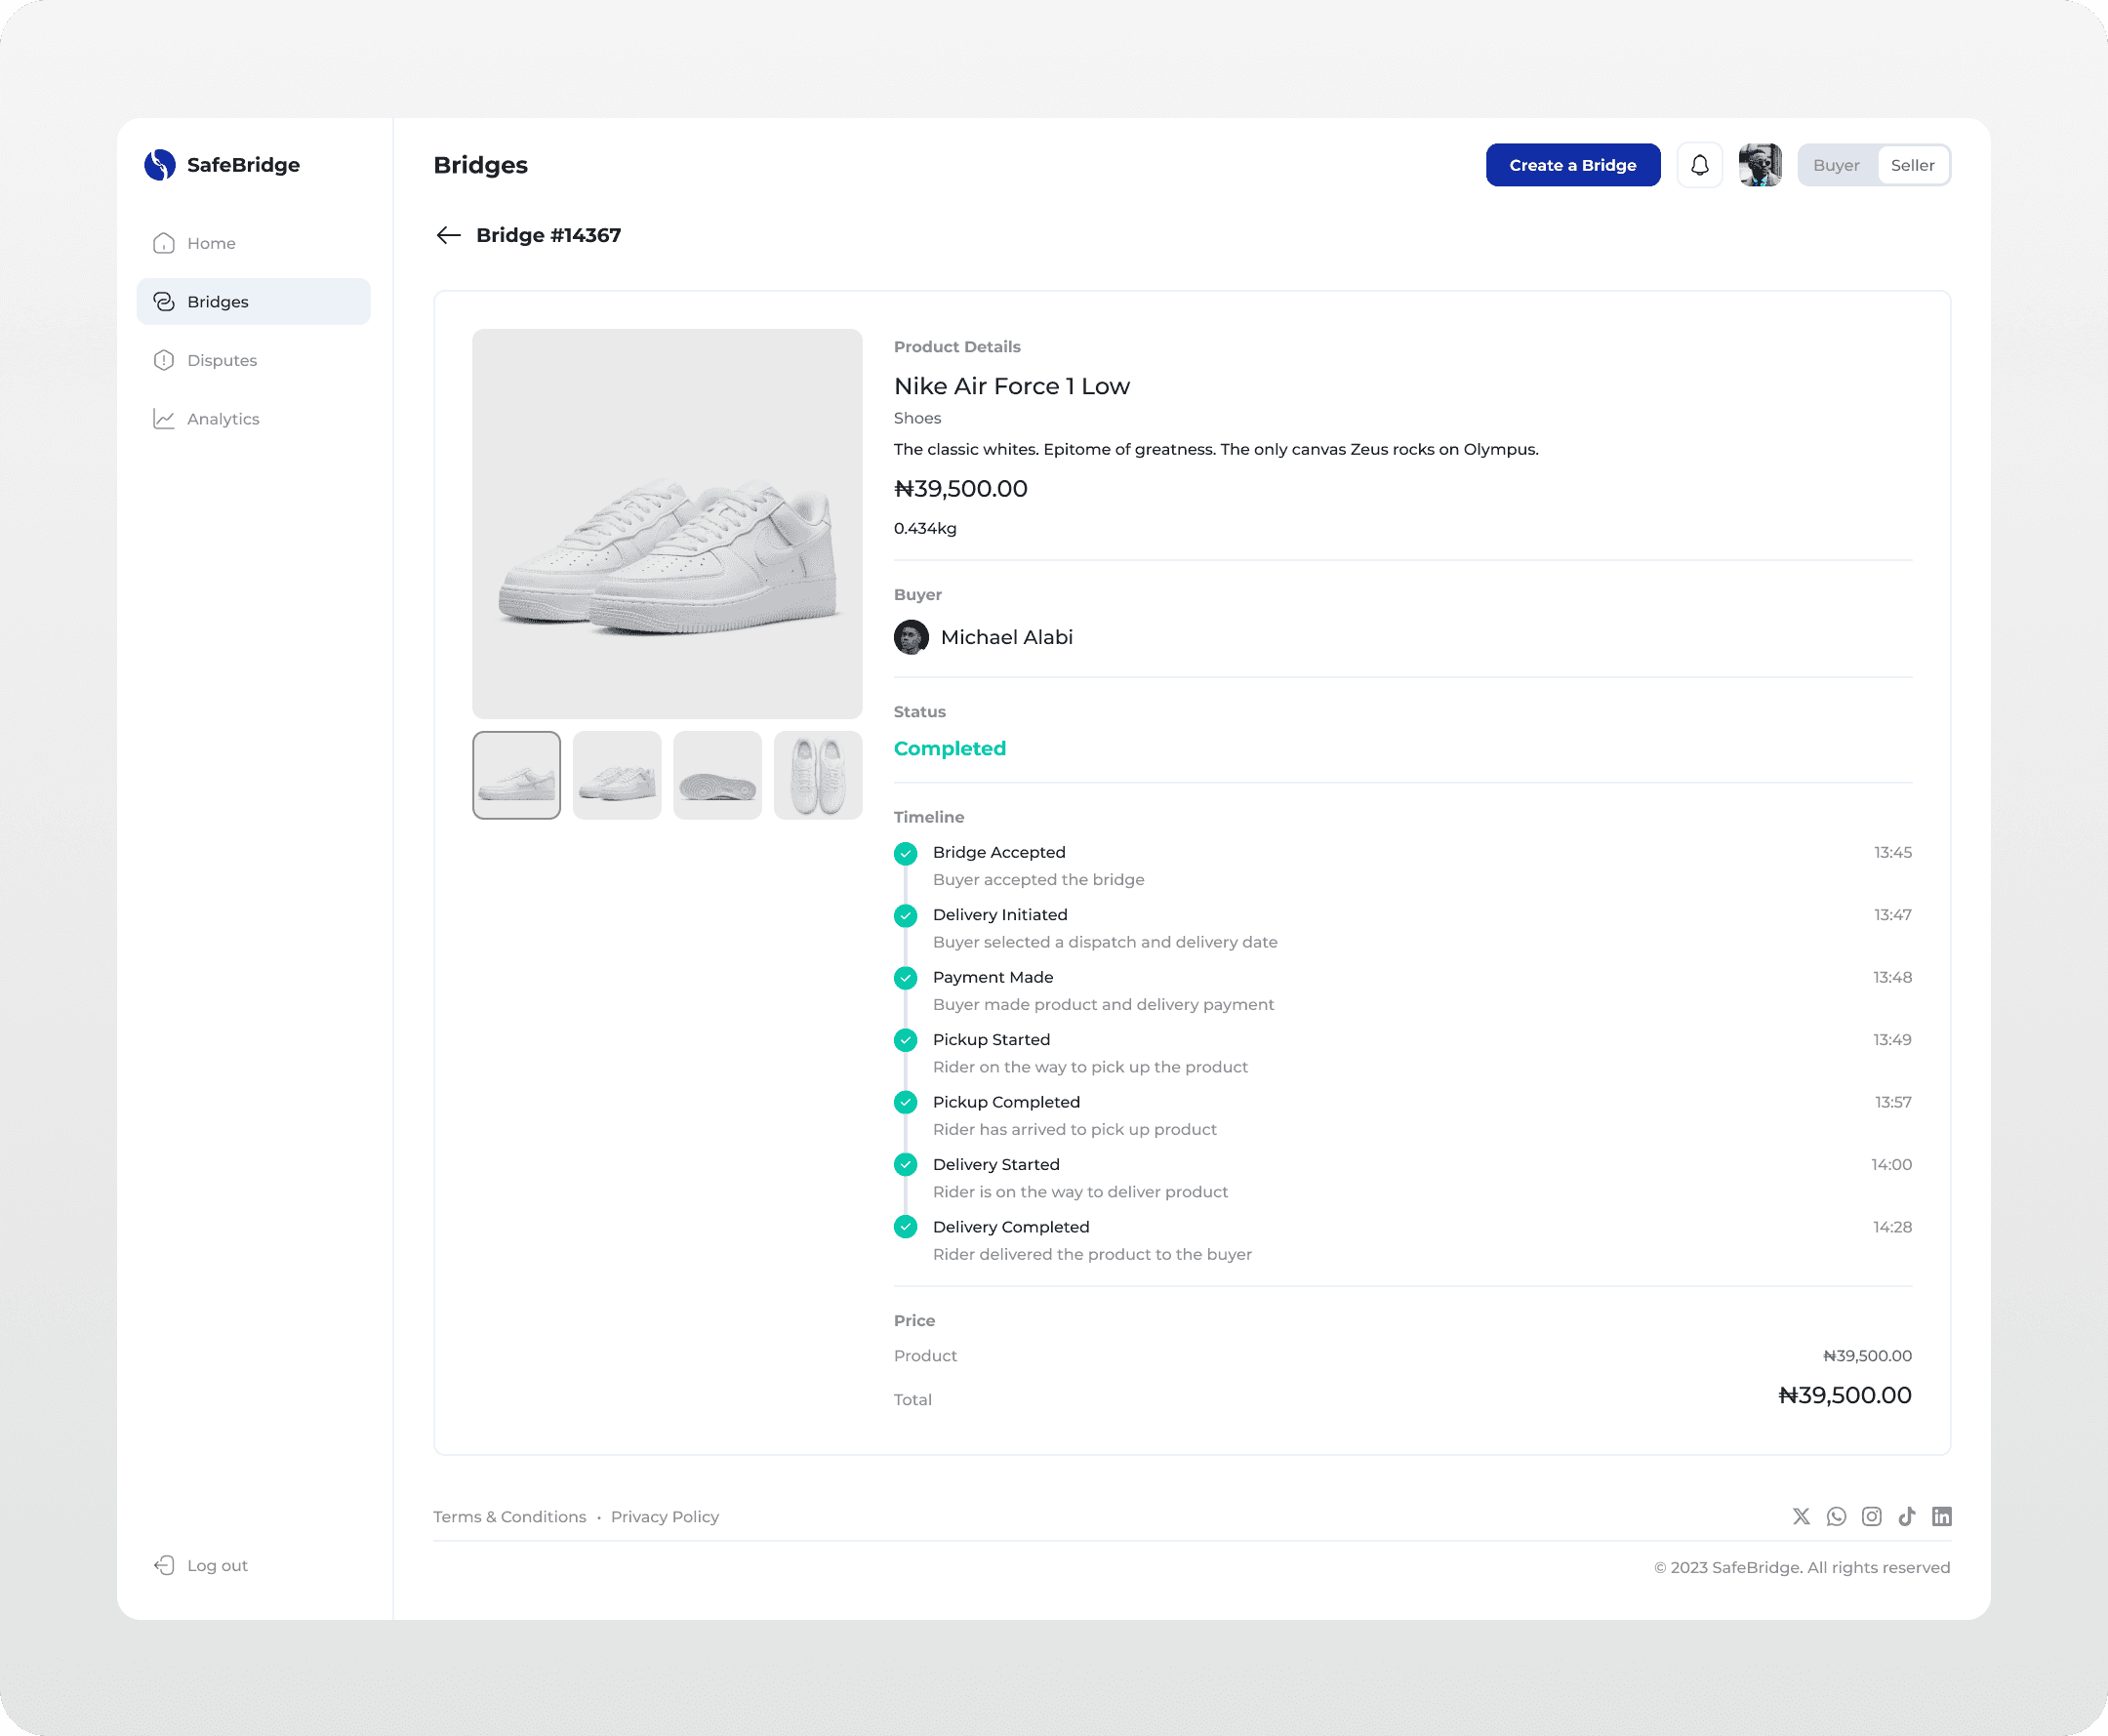The height and width of the screenshot is (1736, 2108).
Task: Switch the role toggle to Buyer
Action: tap(1836, 165)
